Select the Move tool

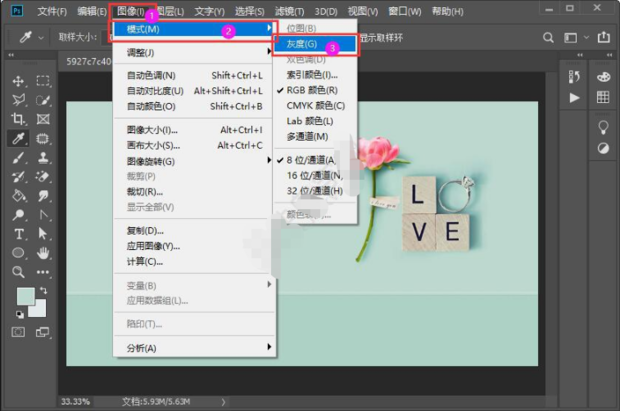point(18,81)
